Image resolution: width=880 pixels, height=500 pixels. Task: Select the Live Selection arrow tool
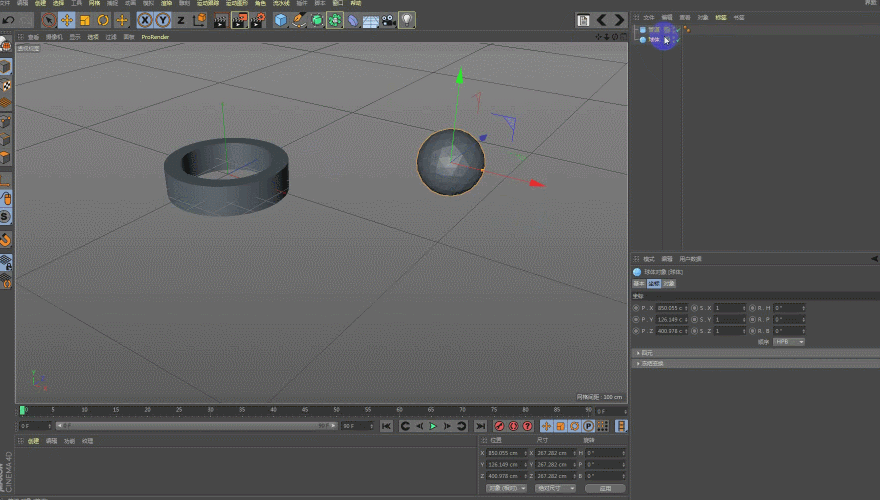[48, 20]
